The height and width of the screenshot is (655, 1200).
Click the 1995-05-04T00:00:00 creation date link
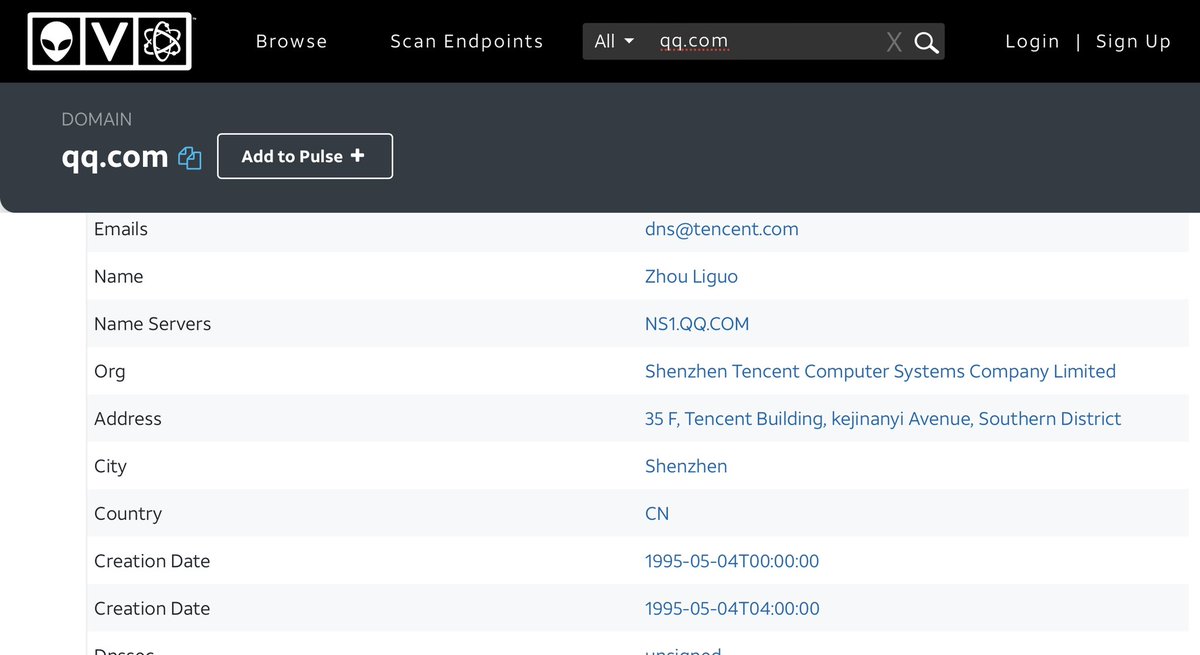click(x=731, y=561)
